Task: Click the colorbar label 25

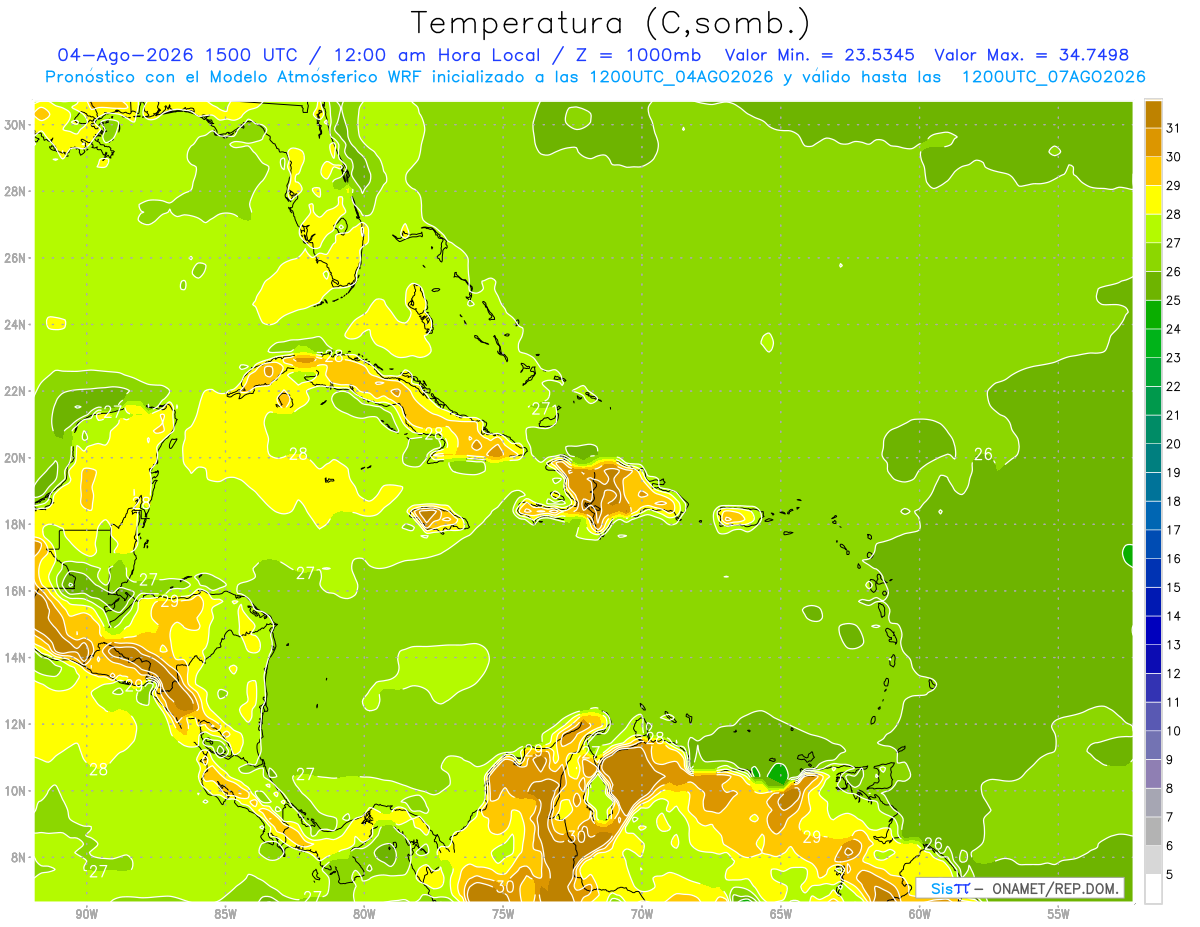Action: click(1173, 300)
